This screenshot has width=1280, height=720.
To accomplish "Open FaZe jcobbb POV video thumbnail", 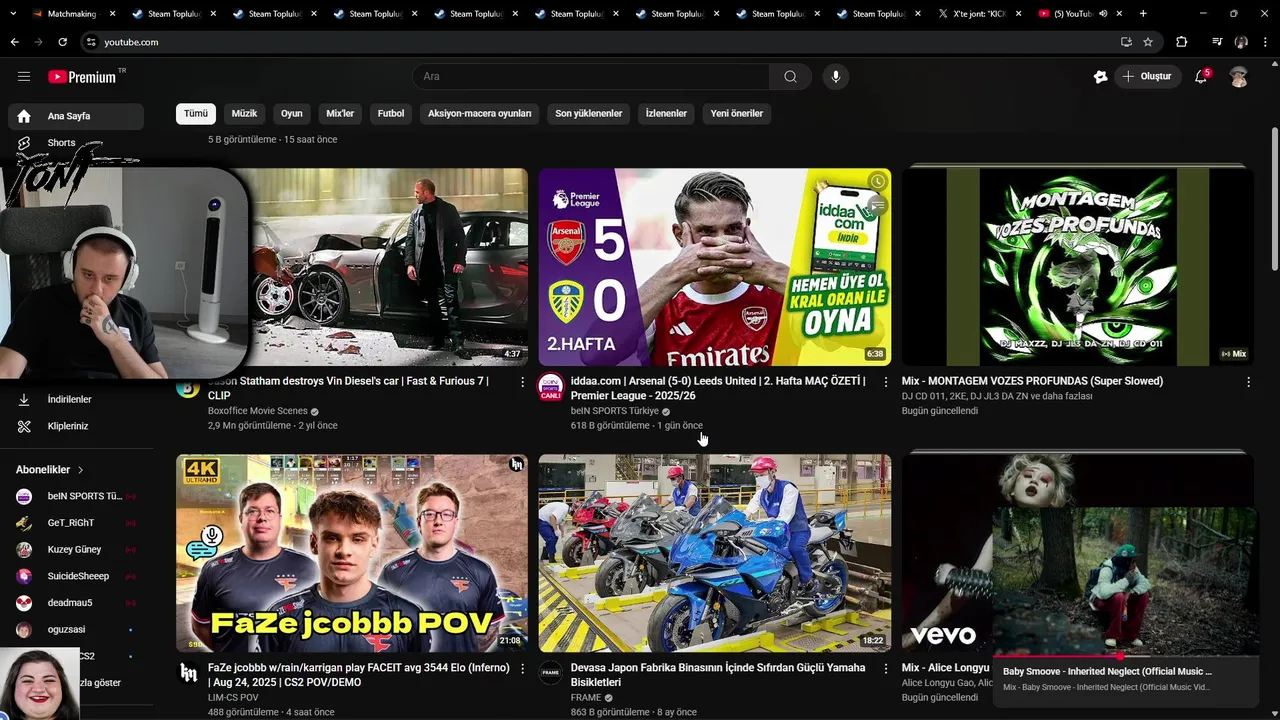I will pos(352,553).
